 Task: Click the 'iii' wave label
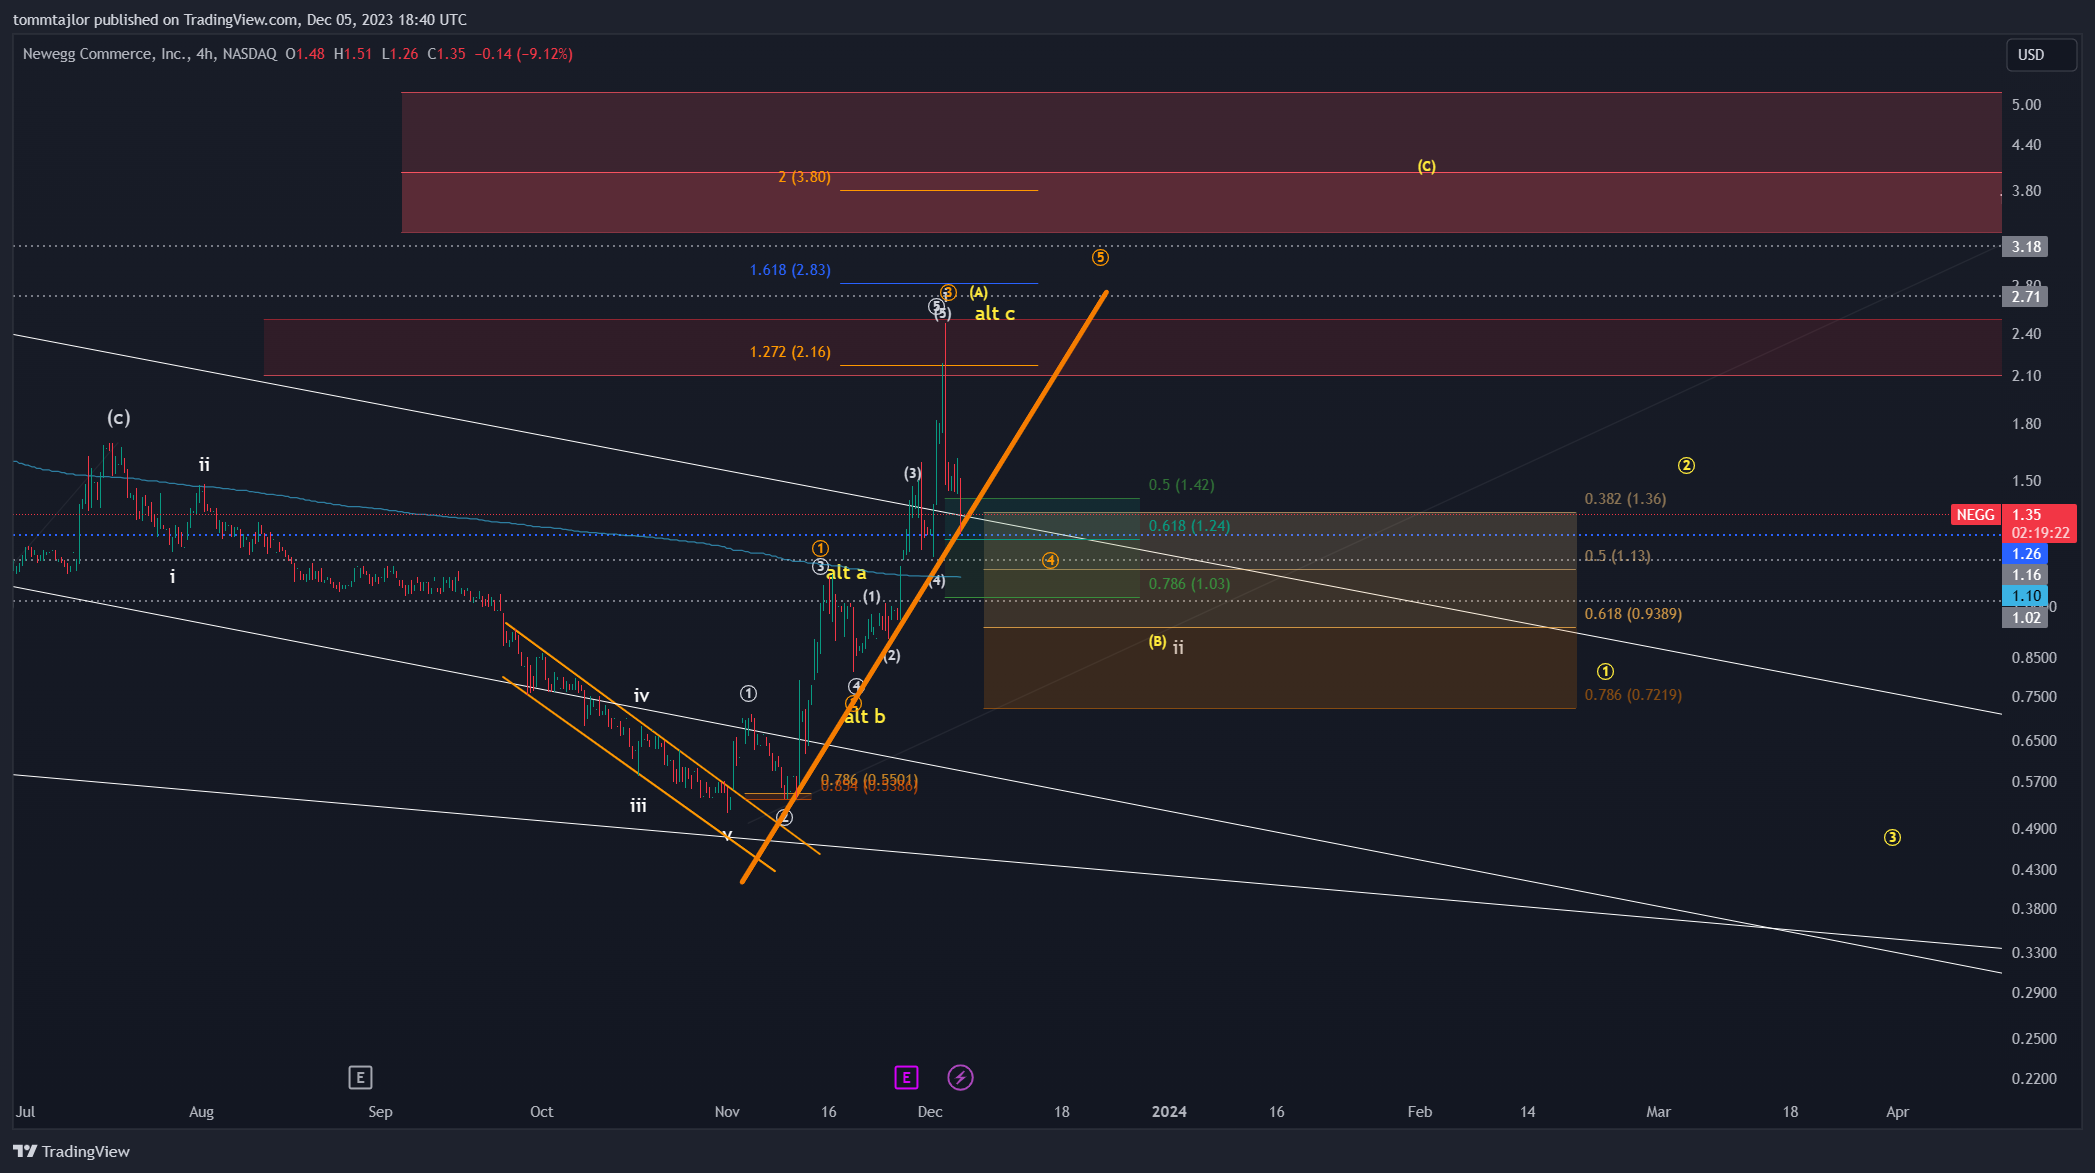point(638,806)
